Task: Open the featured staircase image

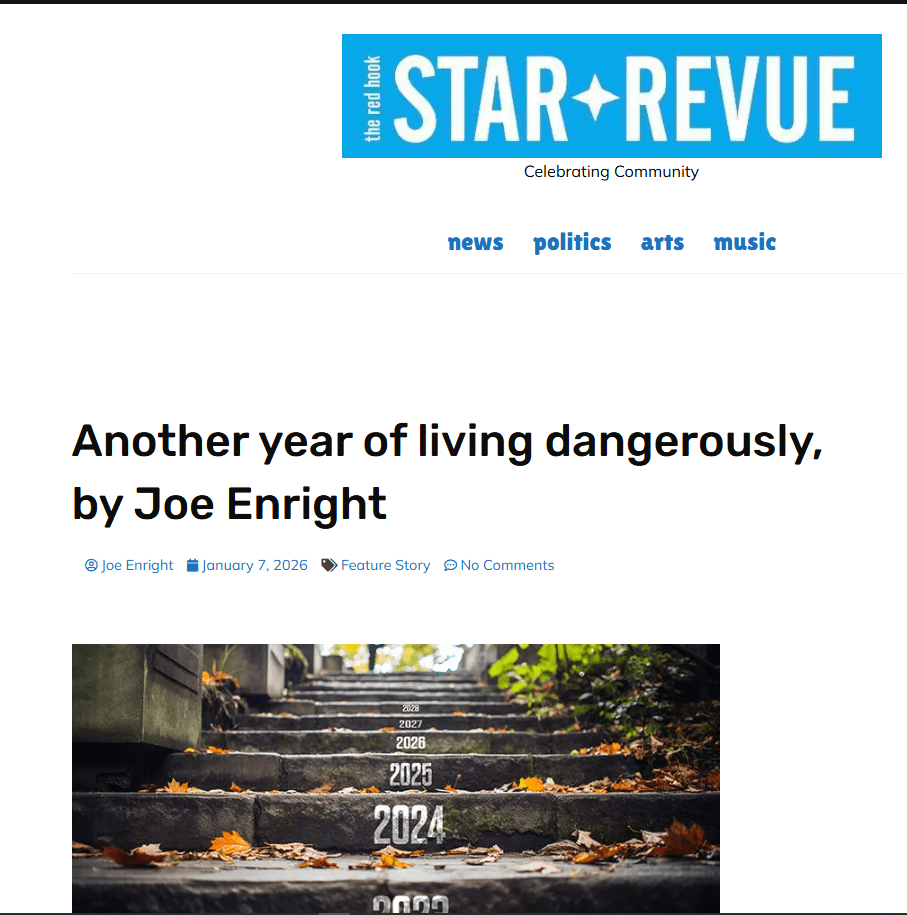Action: tap(396, 778)
